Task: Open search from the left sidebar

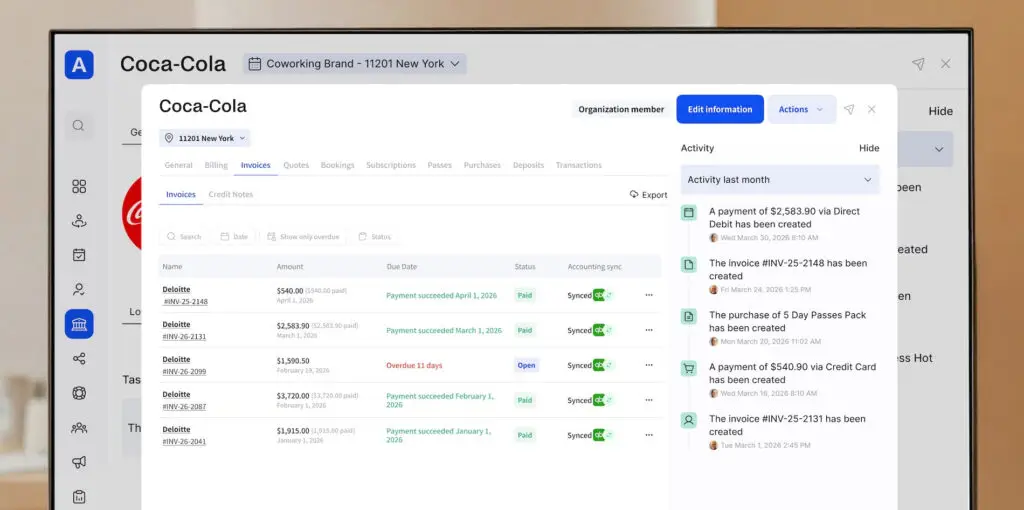Action: point(78,125)
